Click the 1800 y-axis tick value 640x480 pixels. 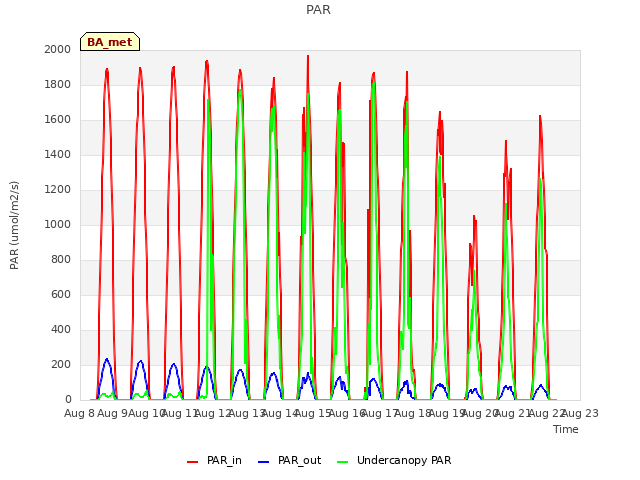pos(58,84)
